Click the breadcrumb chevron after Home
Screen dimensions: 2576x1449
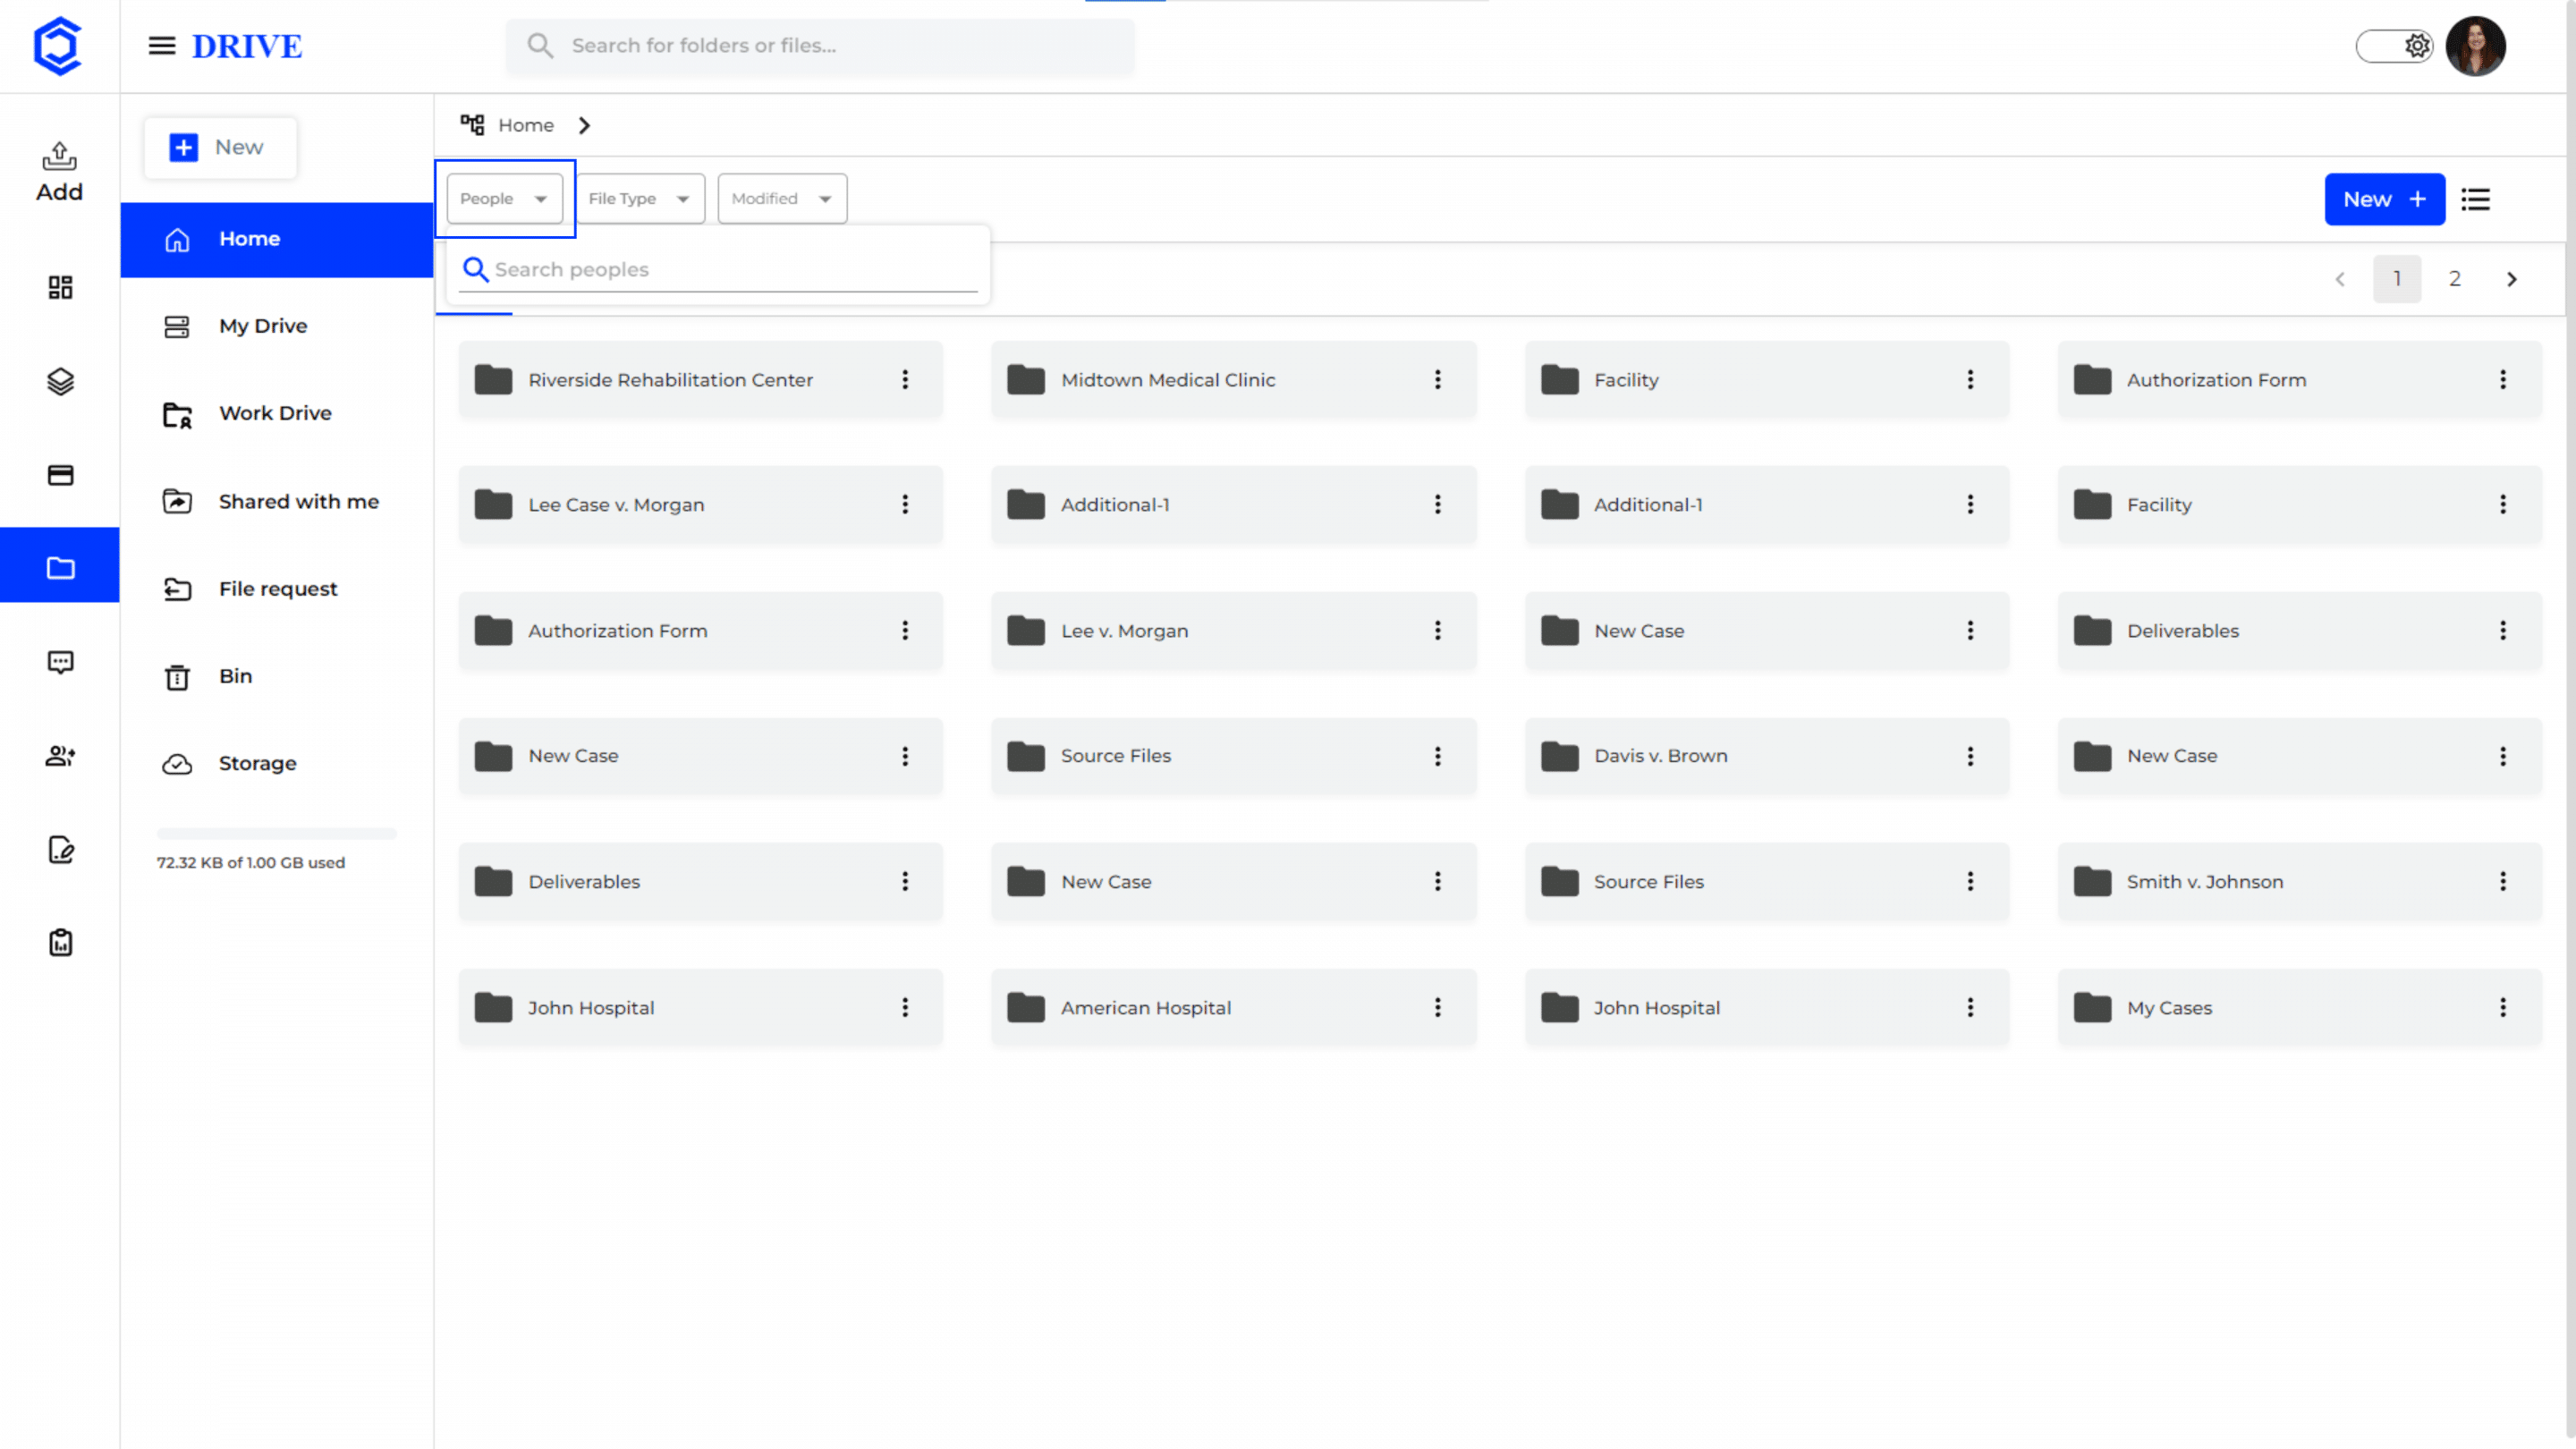(585, 125)
